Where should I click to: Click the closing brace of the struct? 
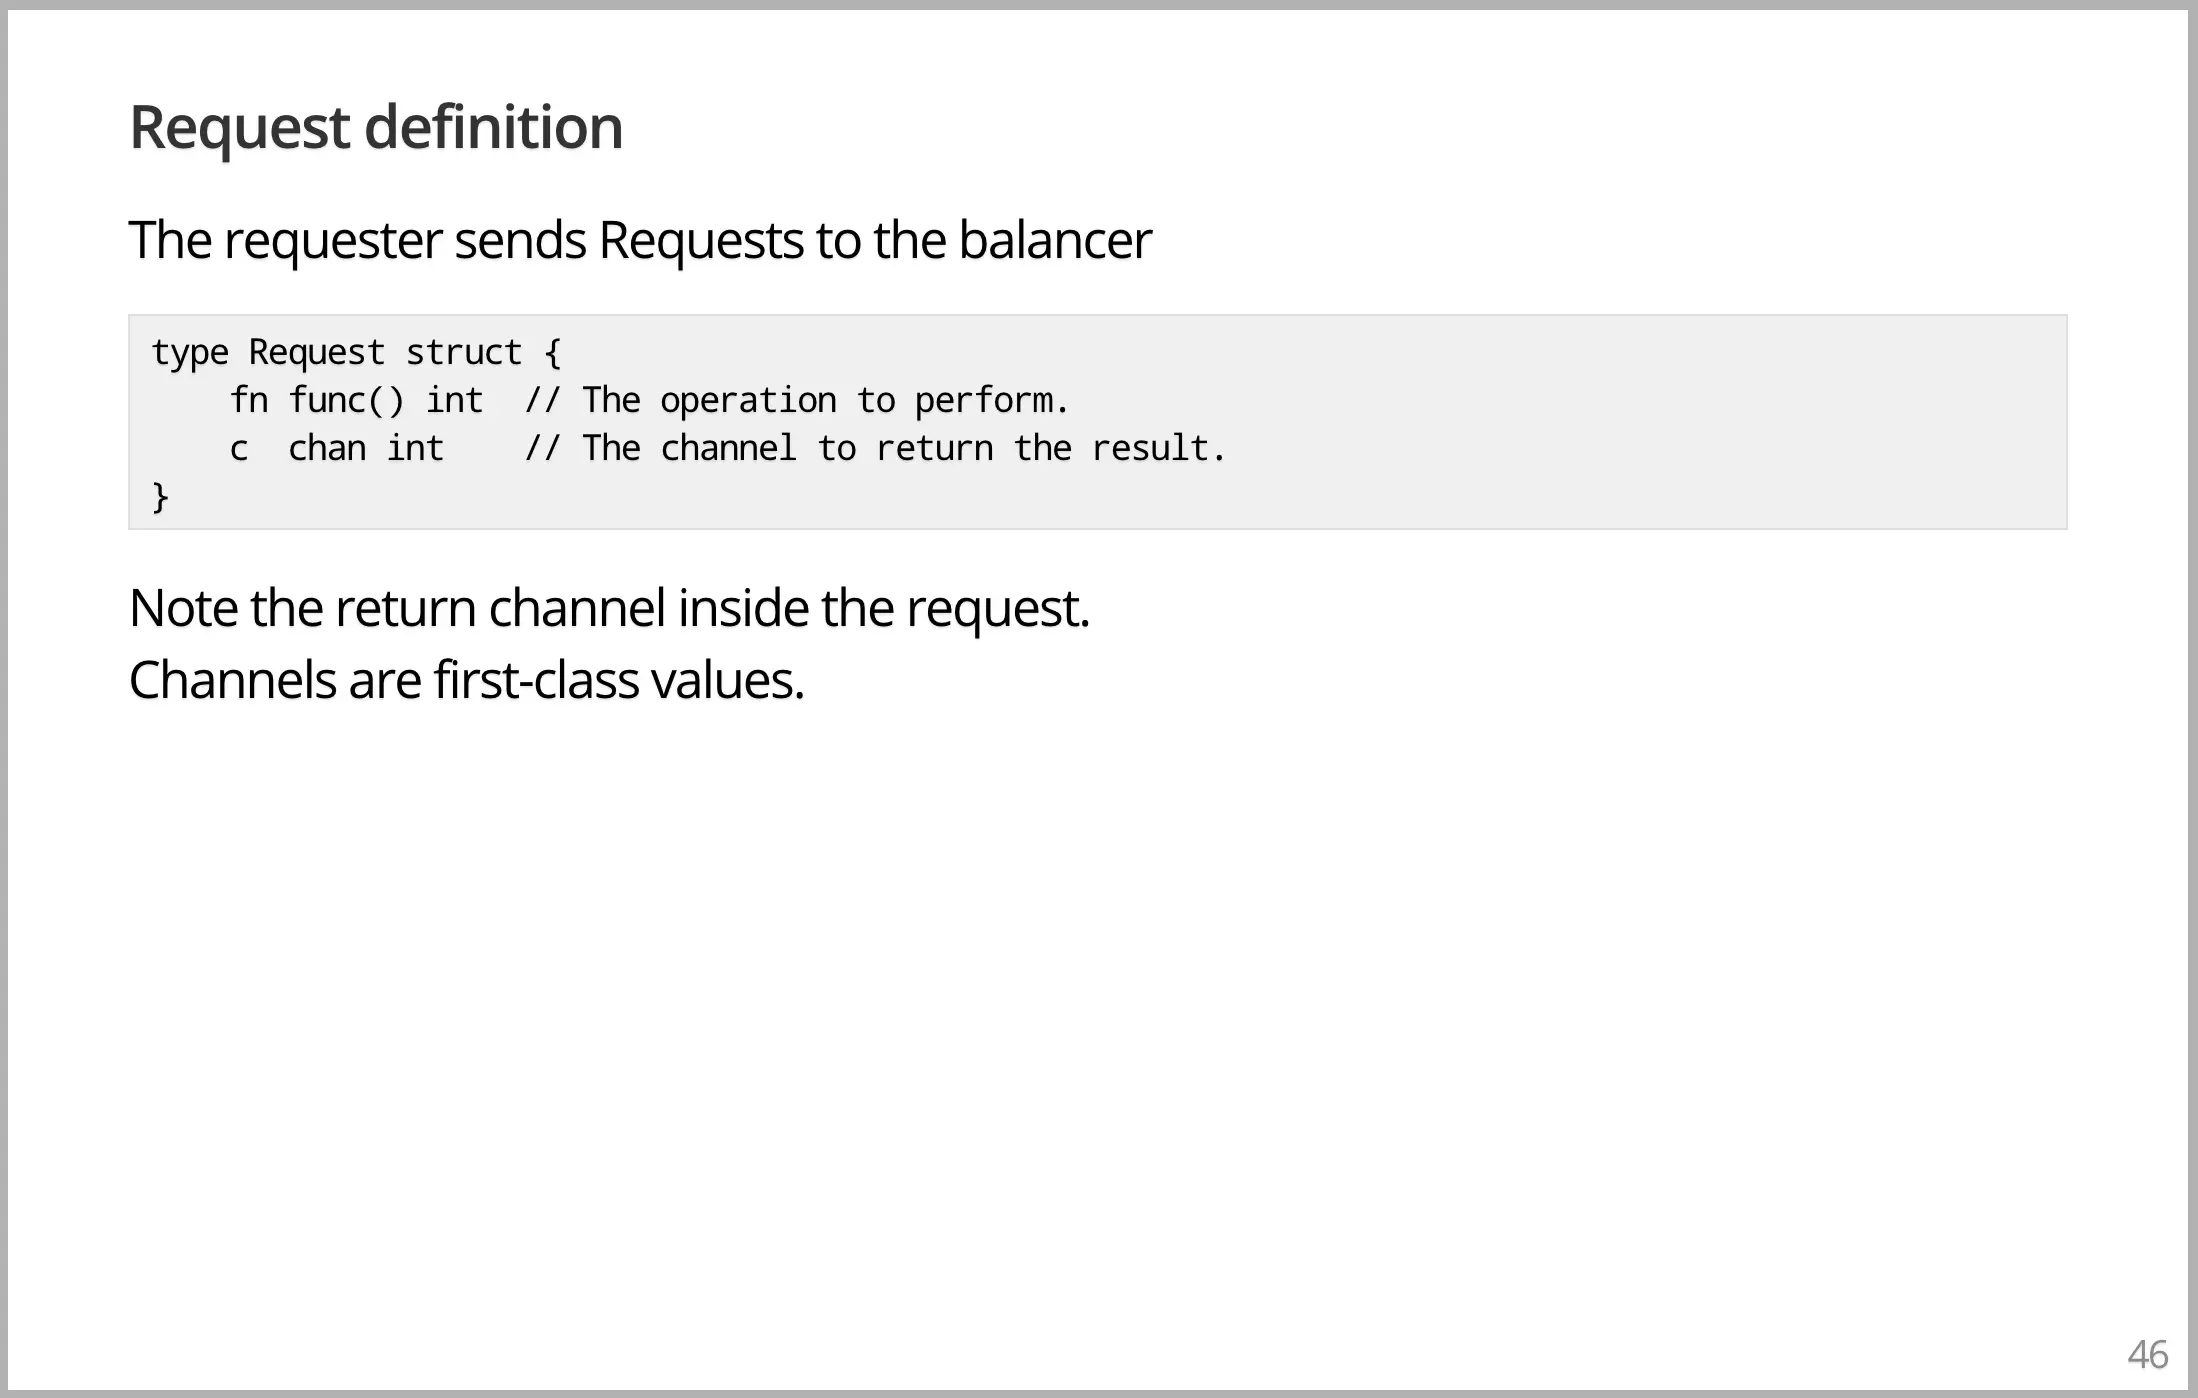pos(160,497)
